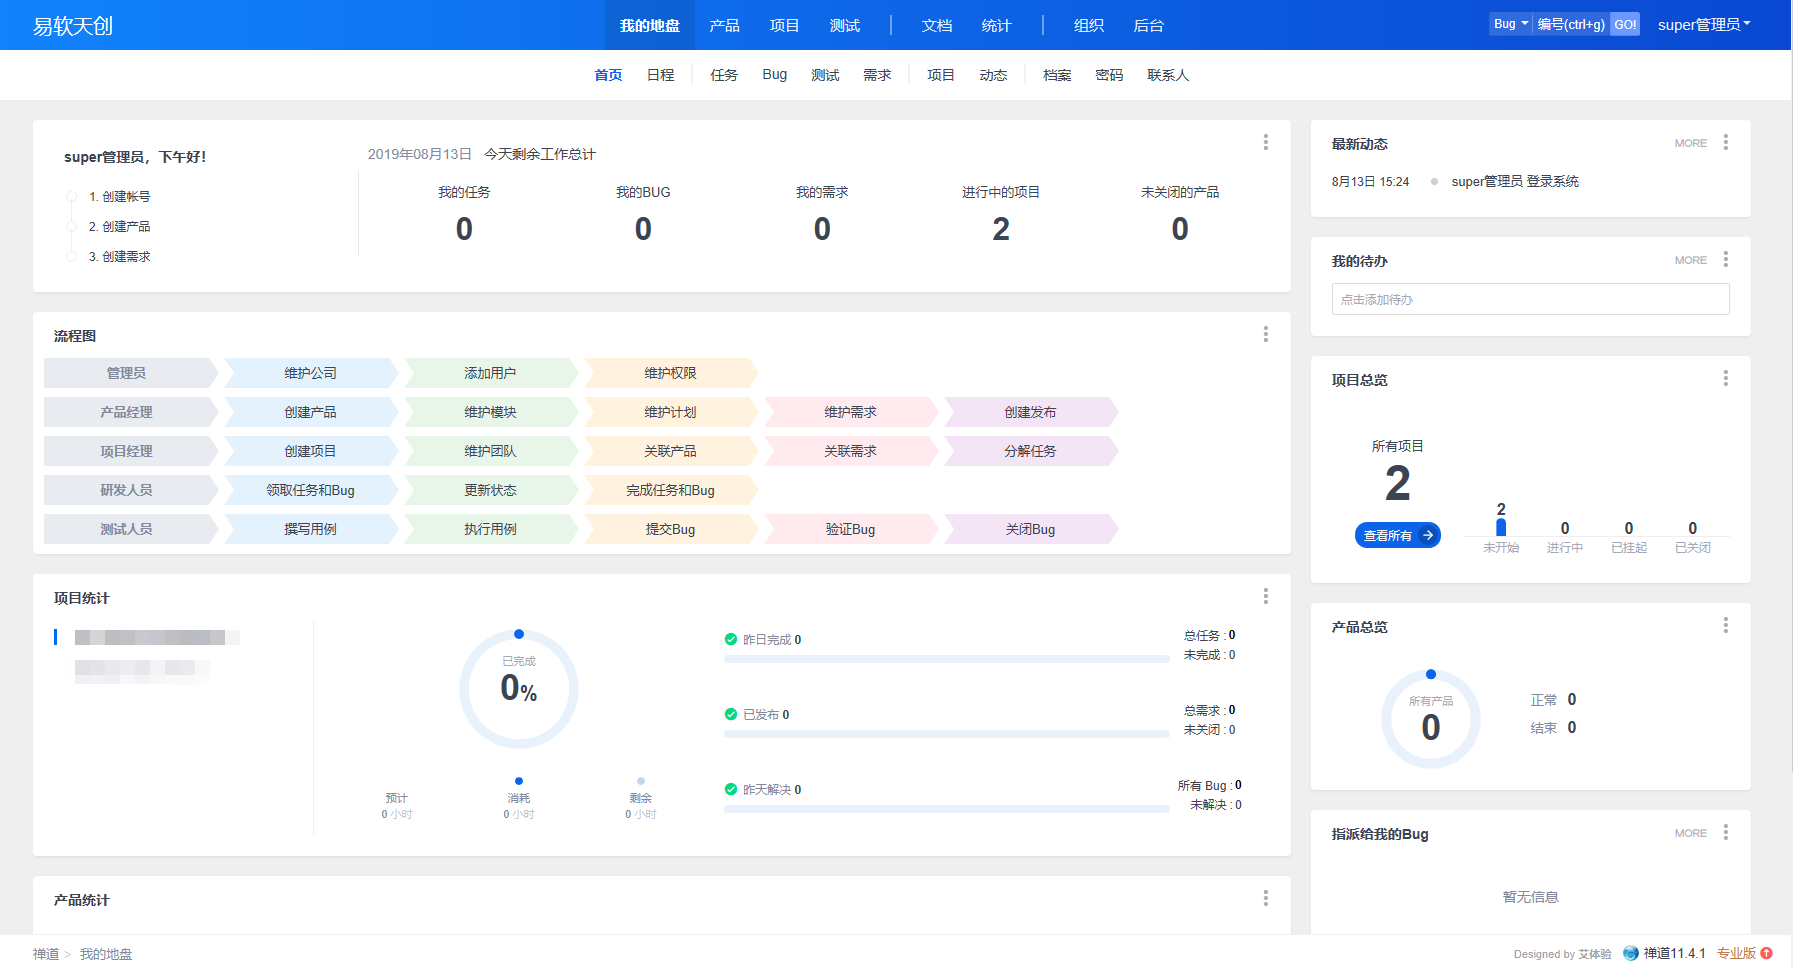The width and height of the screenshot is (1793, 969).
Task: Click the 查看所有 projects button
Action: point(1398,535)
